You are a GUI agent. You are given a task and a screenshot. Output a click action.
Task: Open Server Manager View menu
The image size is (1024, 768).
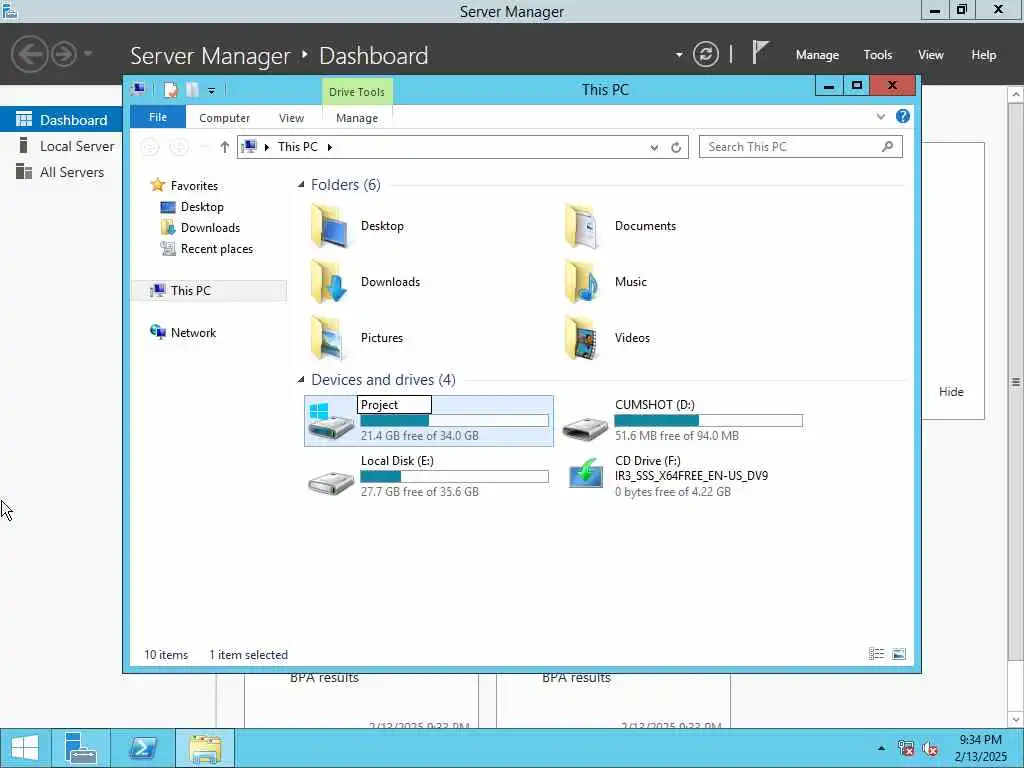(x=931, y=55)
